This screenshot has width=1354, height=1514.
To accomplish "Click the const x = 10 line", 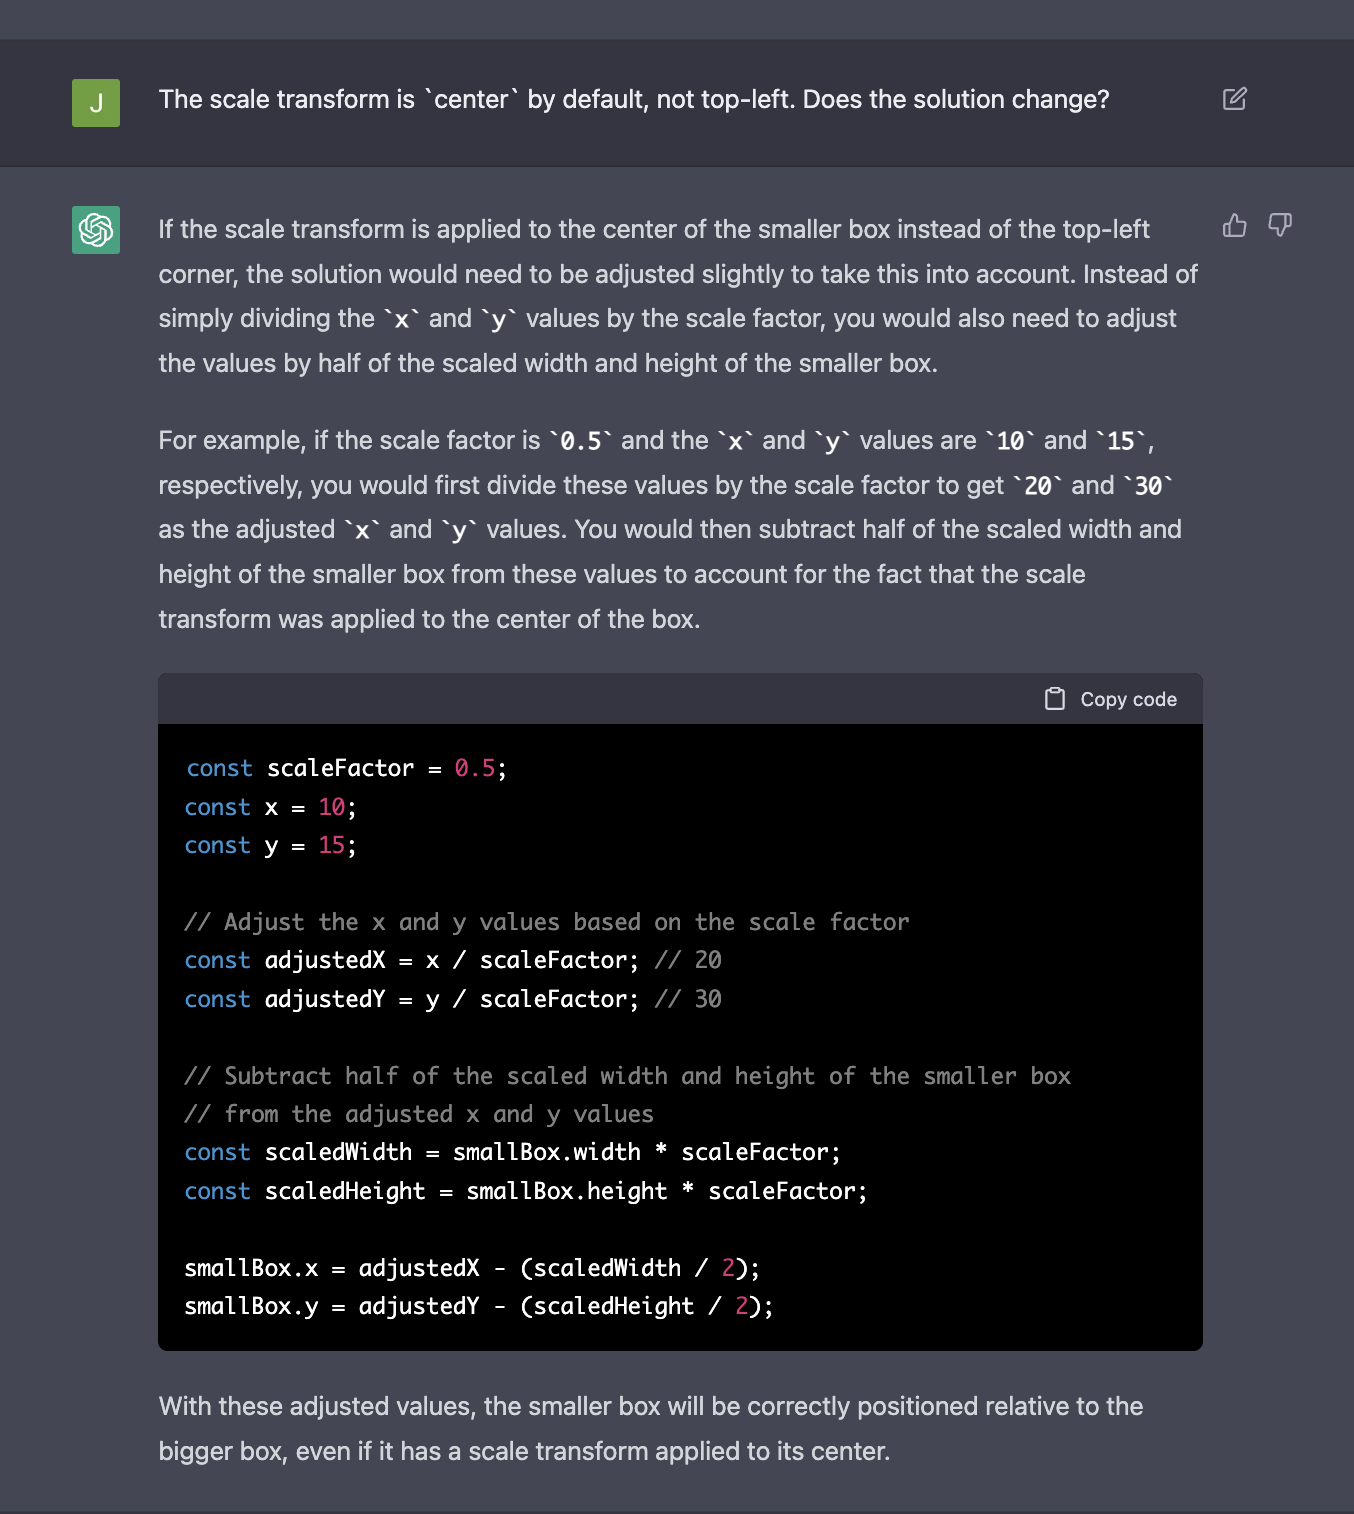I will pos(268,807).
